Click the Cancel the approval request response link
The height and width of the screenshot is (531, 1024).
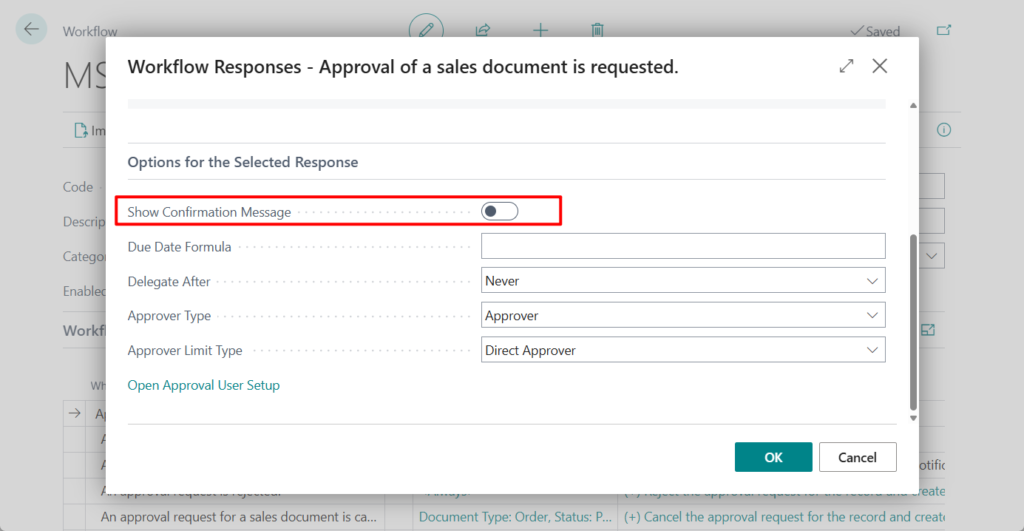(783, 517)
